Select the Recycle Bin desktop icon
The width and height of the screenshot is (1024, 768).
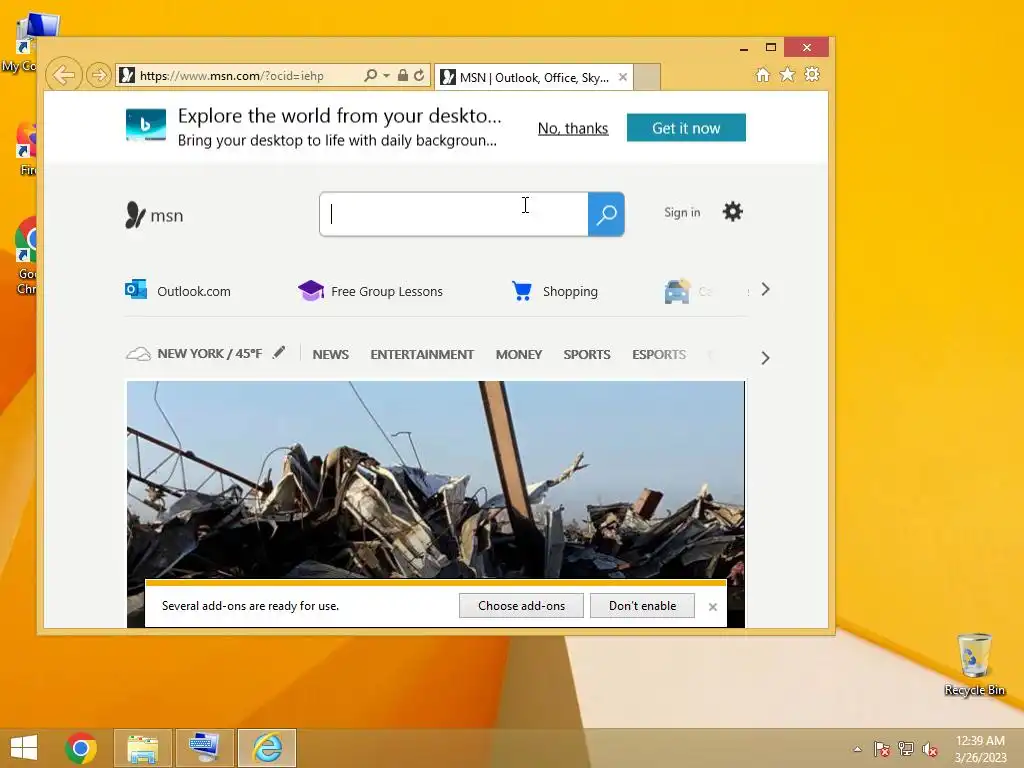tap(974, 665)
